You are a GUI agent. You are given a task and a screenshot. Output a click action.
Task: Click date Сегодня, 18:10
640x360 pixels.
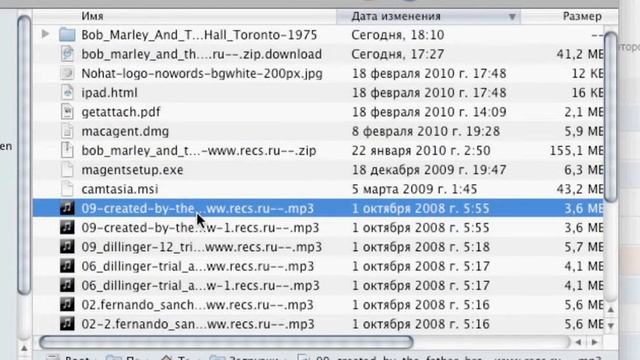pos(398,35)
